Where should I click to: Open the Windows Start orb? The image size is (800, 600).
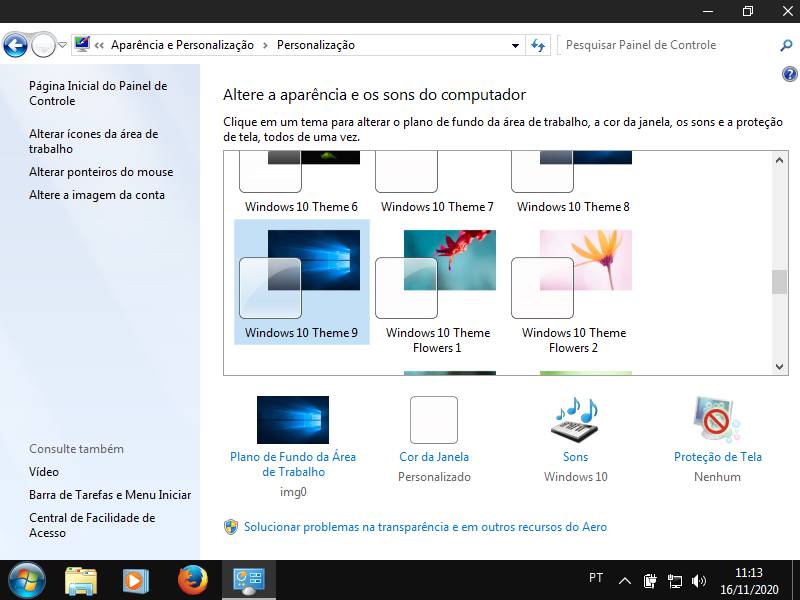(27, 581)
